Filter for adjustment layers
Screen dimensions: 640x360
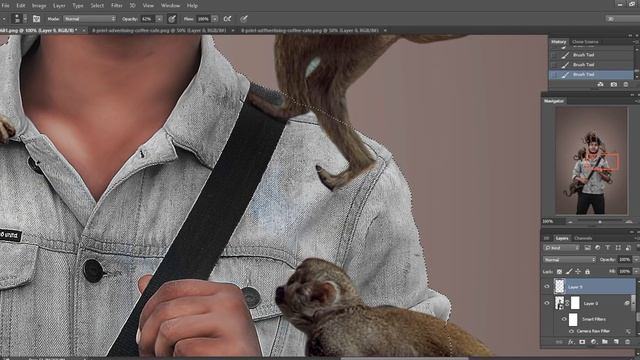coord(598,248)
